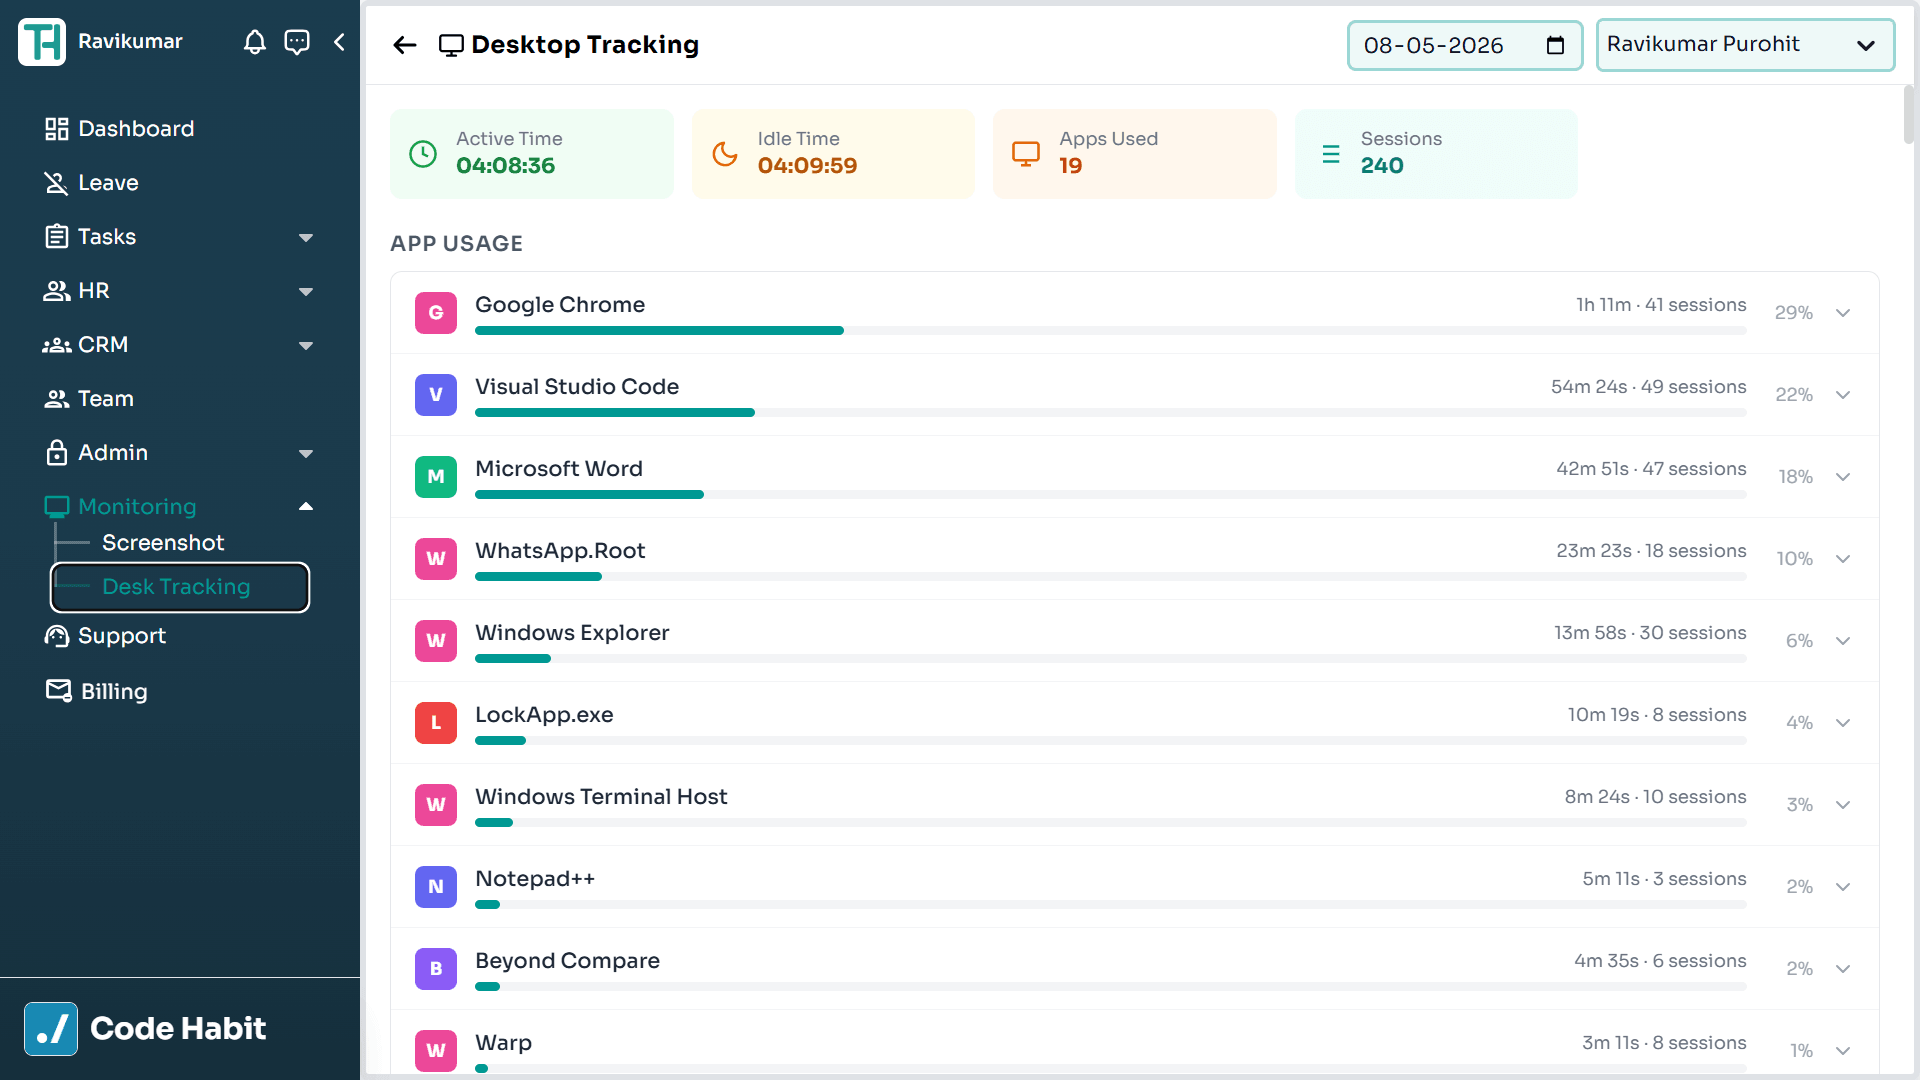
Task: Expand the HR menu arrow
Action: pos(306,292)
